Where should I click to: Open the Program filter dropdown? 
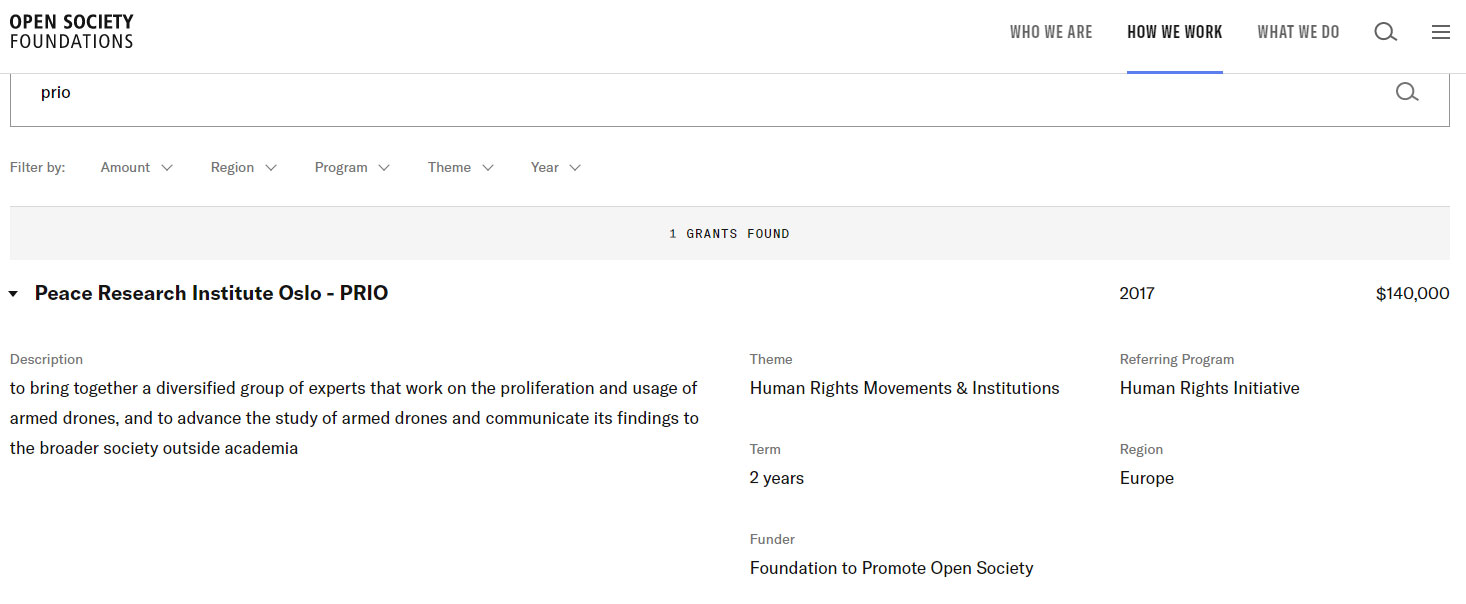(x=352, y=168)
